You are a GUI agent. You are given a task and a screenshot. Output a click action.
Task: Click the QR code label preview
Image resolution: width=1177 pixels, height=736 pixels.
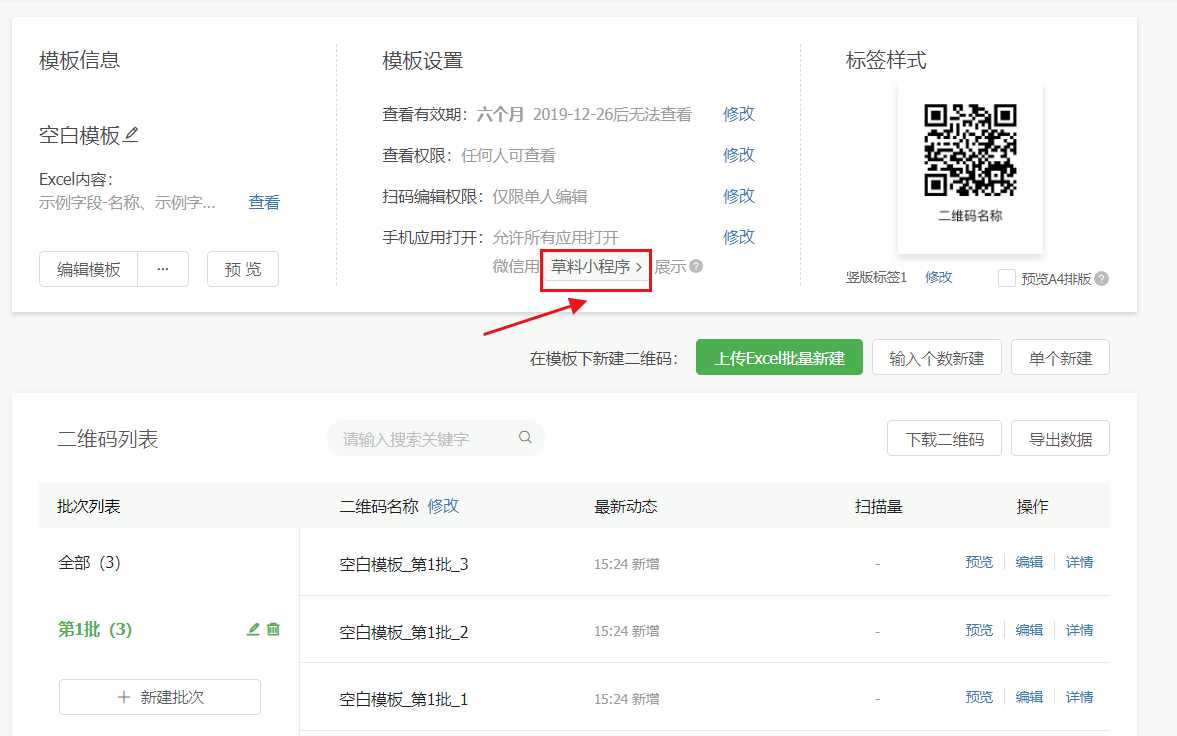tap(969, 166)
